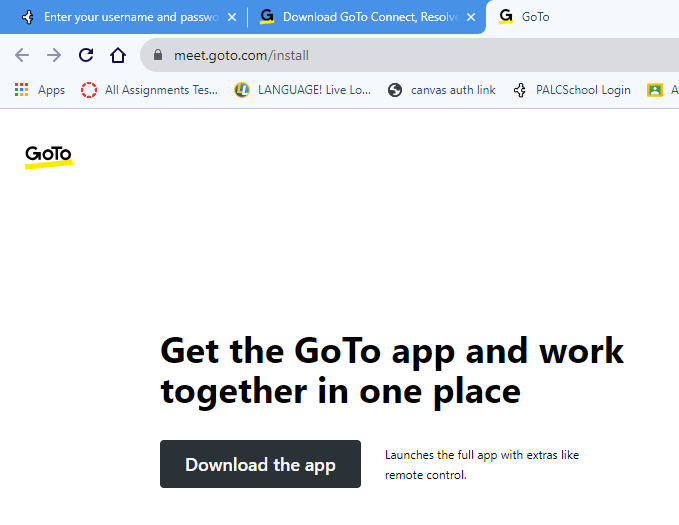Image resolution: width=679 pixels, height=525 pixels.
Task: Open the Apps bookmark grid
Action: tap(39, 90)
